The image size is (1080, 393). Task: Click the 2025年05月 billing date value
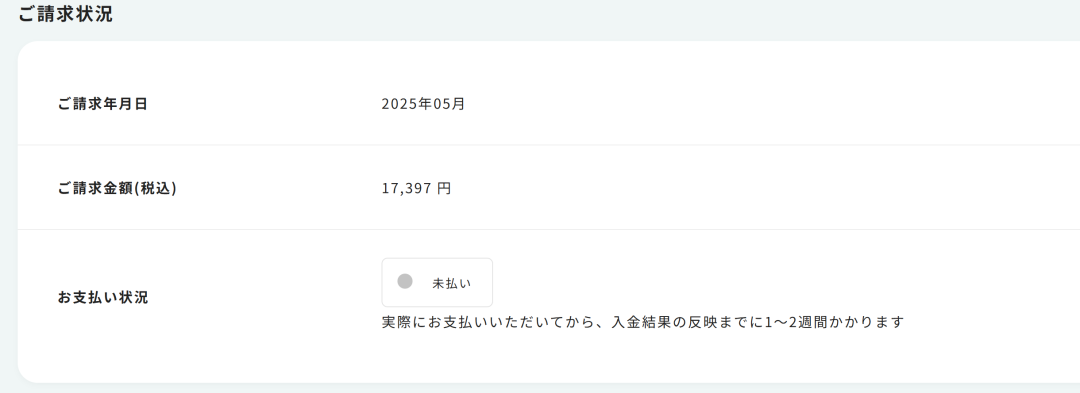tap(424, 105)
